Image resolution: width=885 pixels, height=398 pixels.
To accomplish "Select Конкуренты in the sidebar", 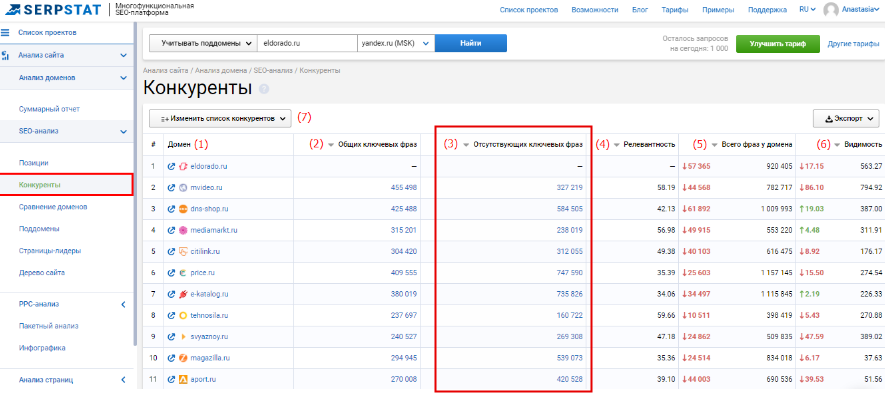I will tap(40, 185).
